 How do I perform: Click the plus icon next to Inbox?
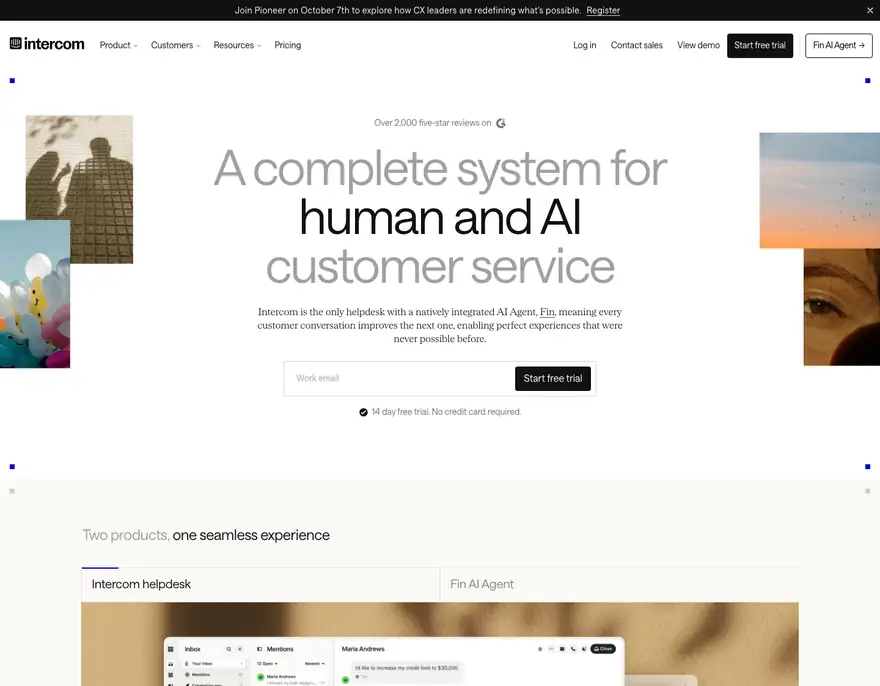[x=240, y=649]
